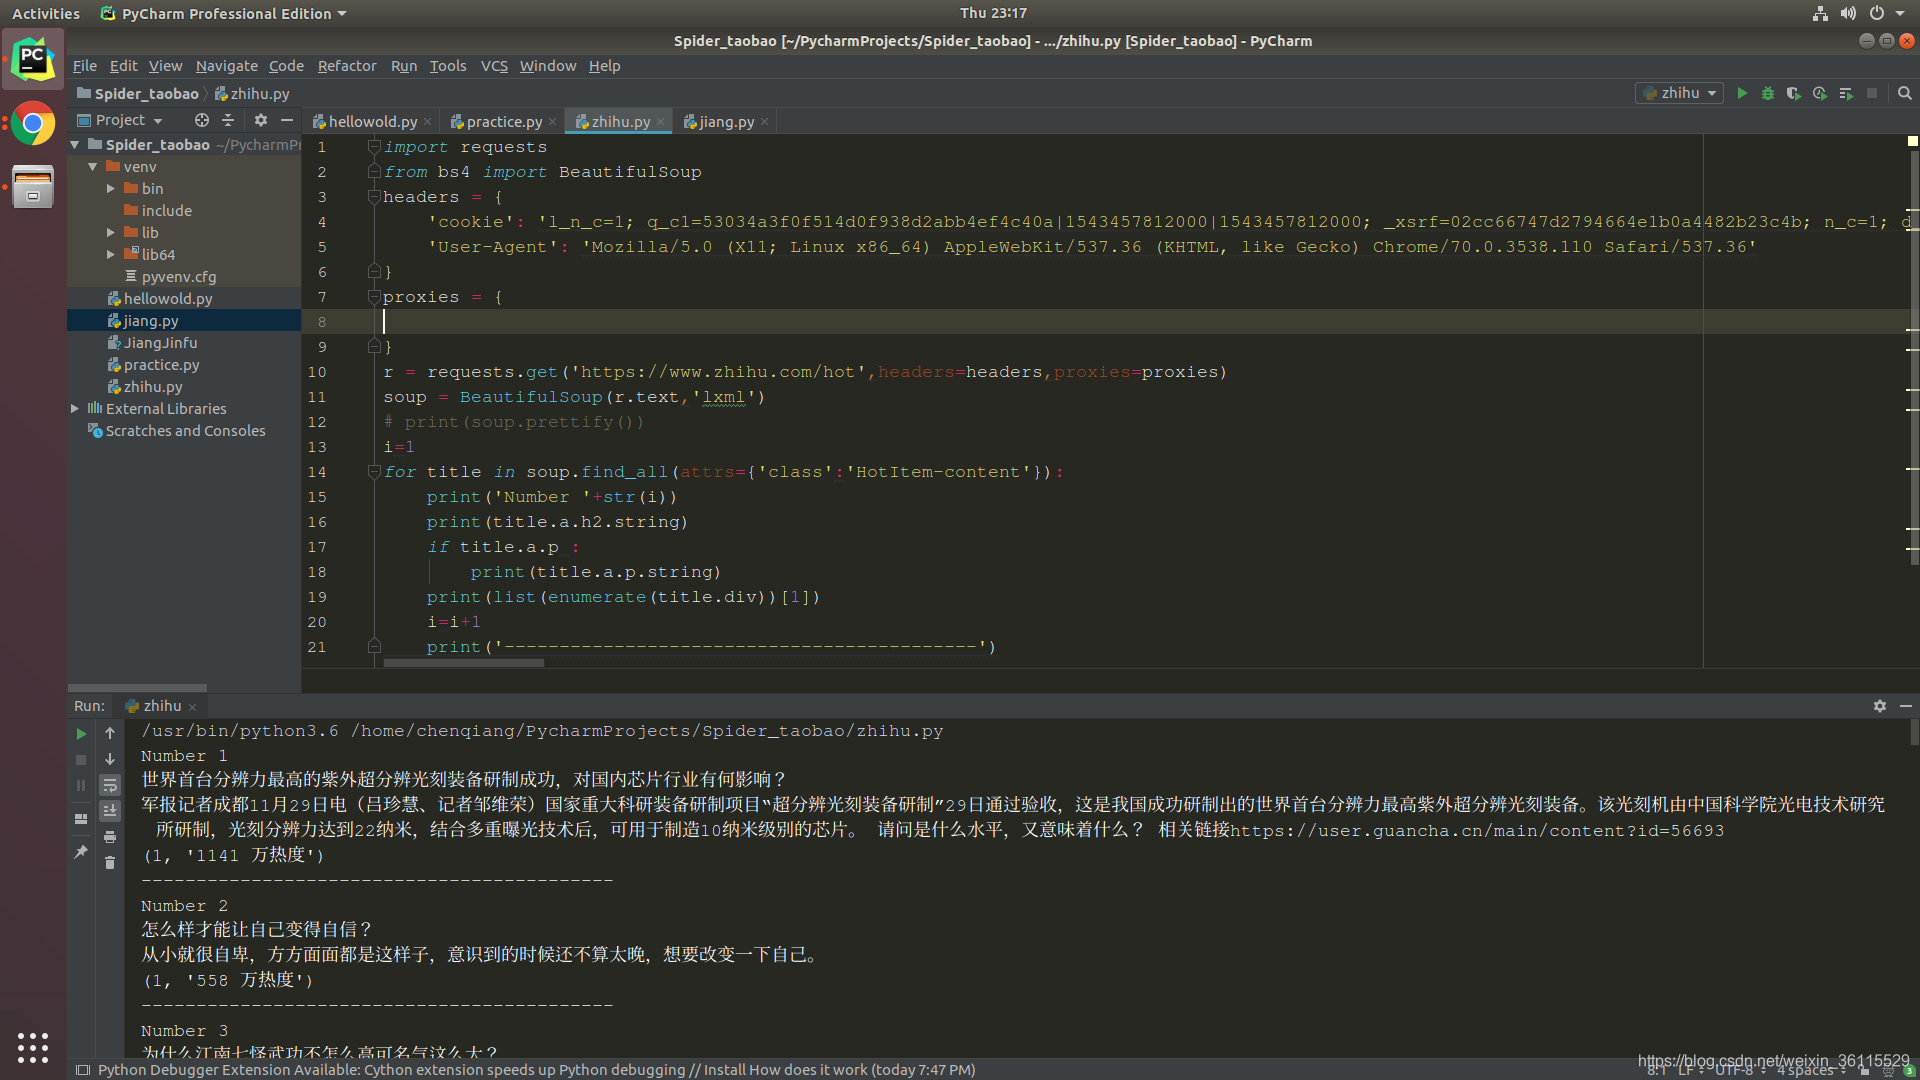Click the Project panel horizontal scrollbar

coord(137,688)
